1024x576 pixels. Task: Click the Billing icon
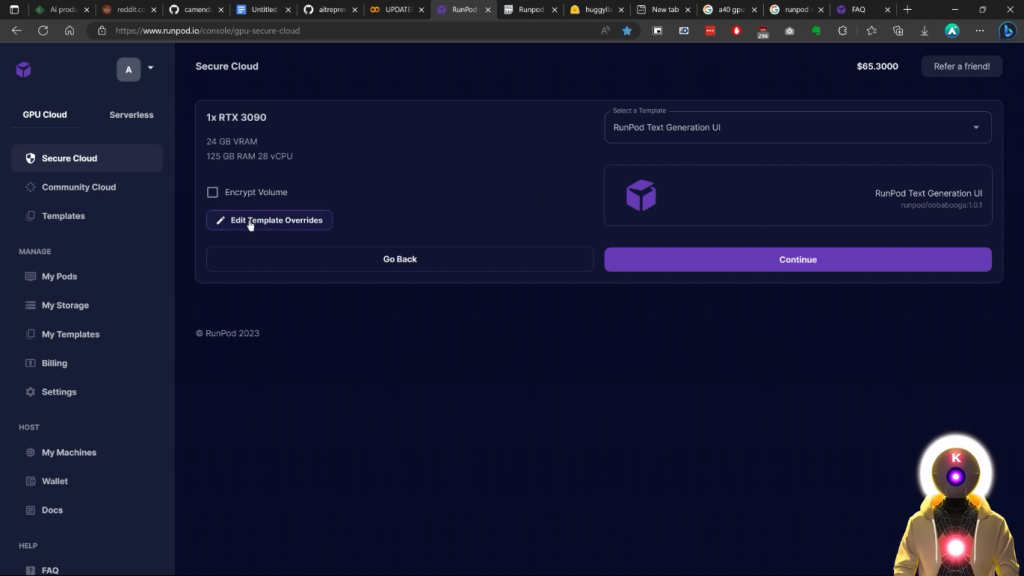[x=30, y=362]
